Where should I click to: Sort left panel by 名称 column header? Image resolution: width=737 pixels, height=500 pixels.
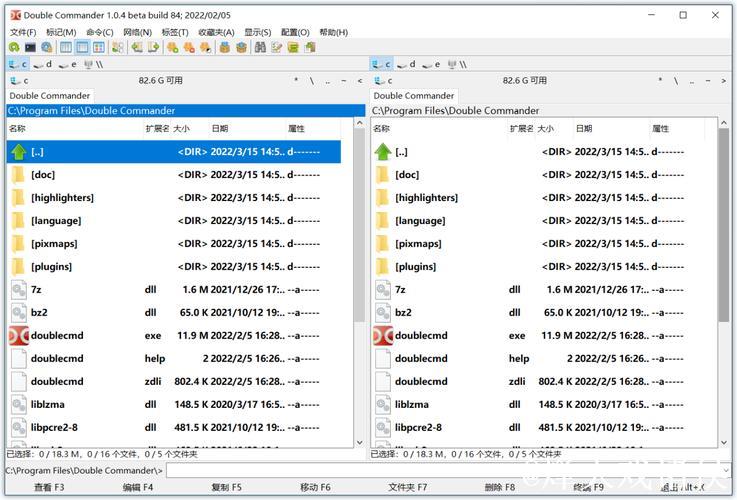[75, 128]
